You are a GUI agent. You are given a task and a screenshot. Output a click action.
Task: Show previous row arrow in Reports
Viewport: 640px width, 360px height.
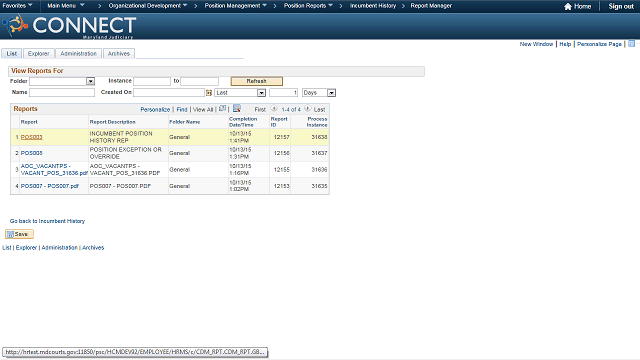click(274, 109)
